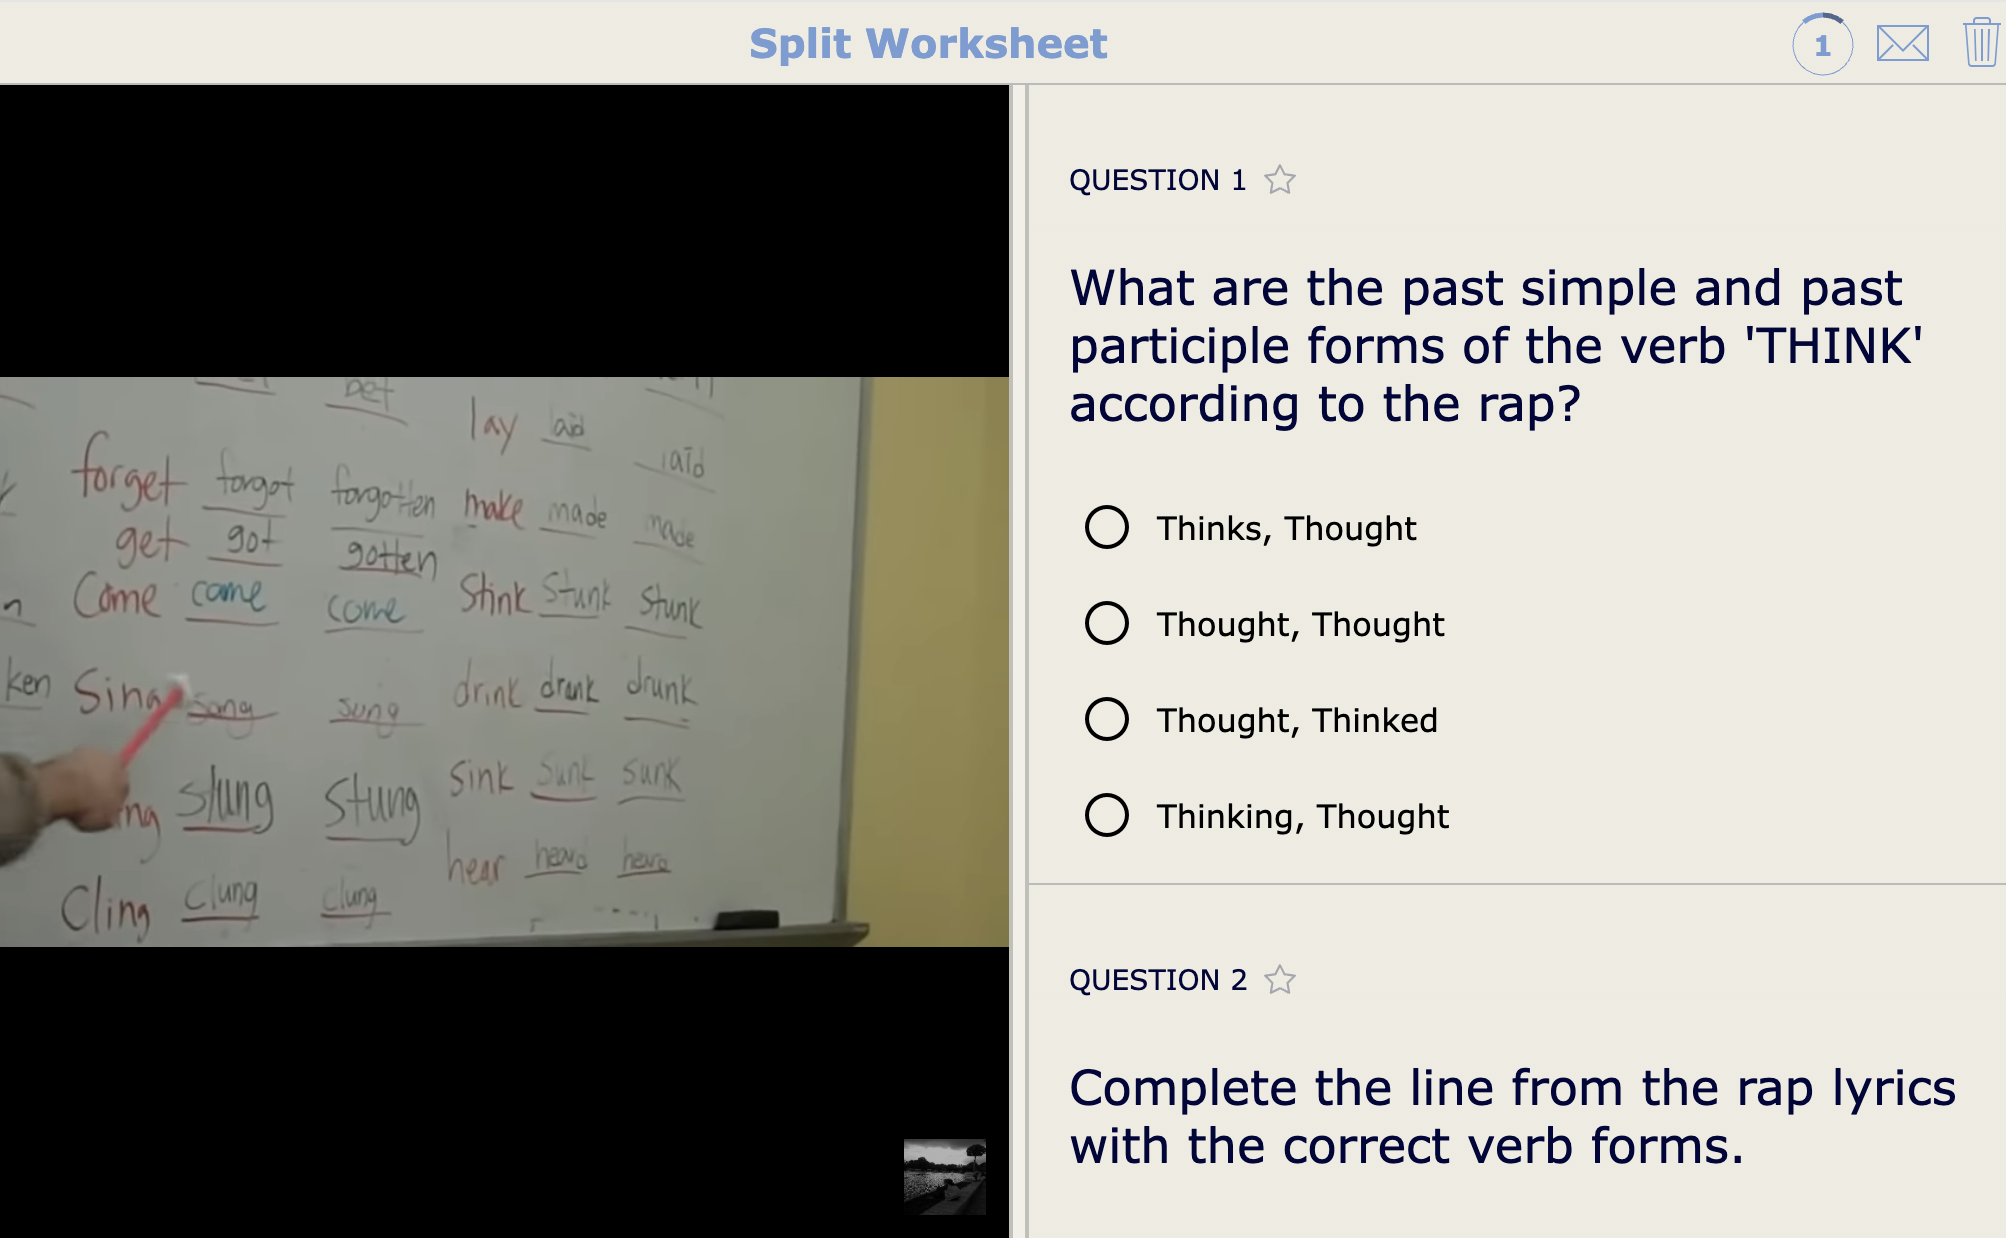Click the QUESTION 2 heading label
The image size is (2006, 1246).
point(1157,980)
